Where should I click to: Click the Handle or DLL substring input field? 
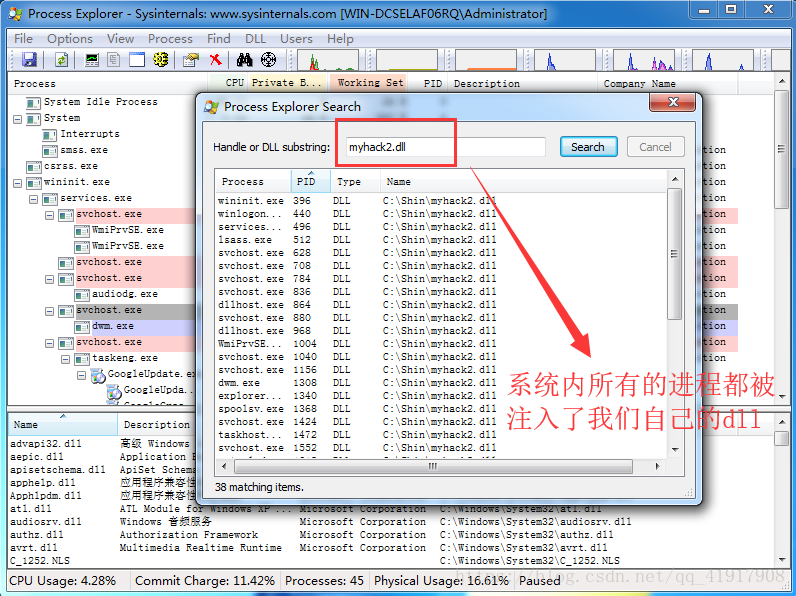tap(445, 147)
